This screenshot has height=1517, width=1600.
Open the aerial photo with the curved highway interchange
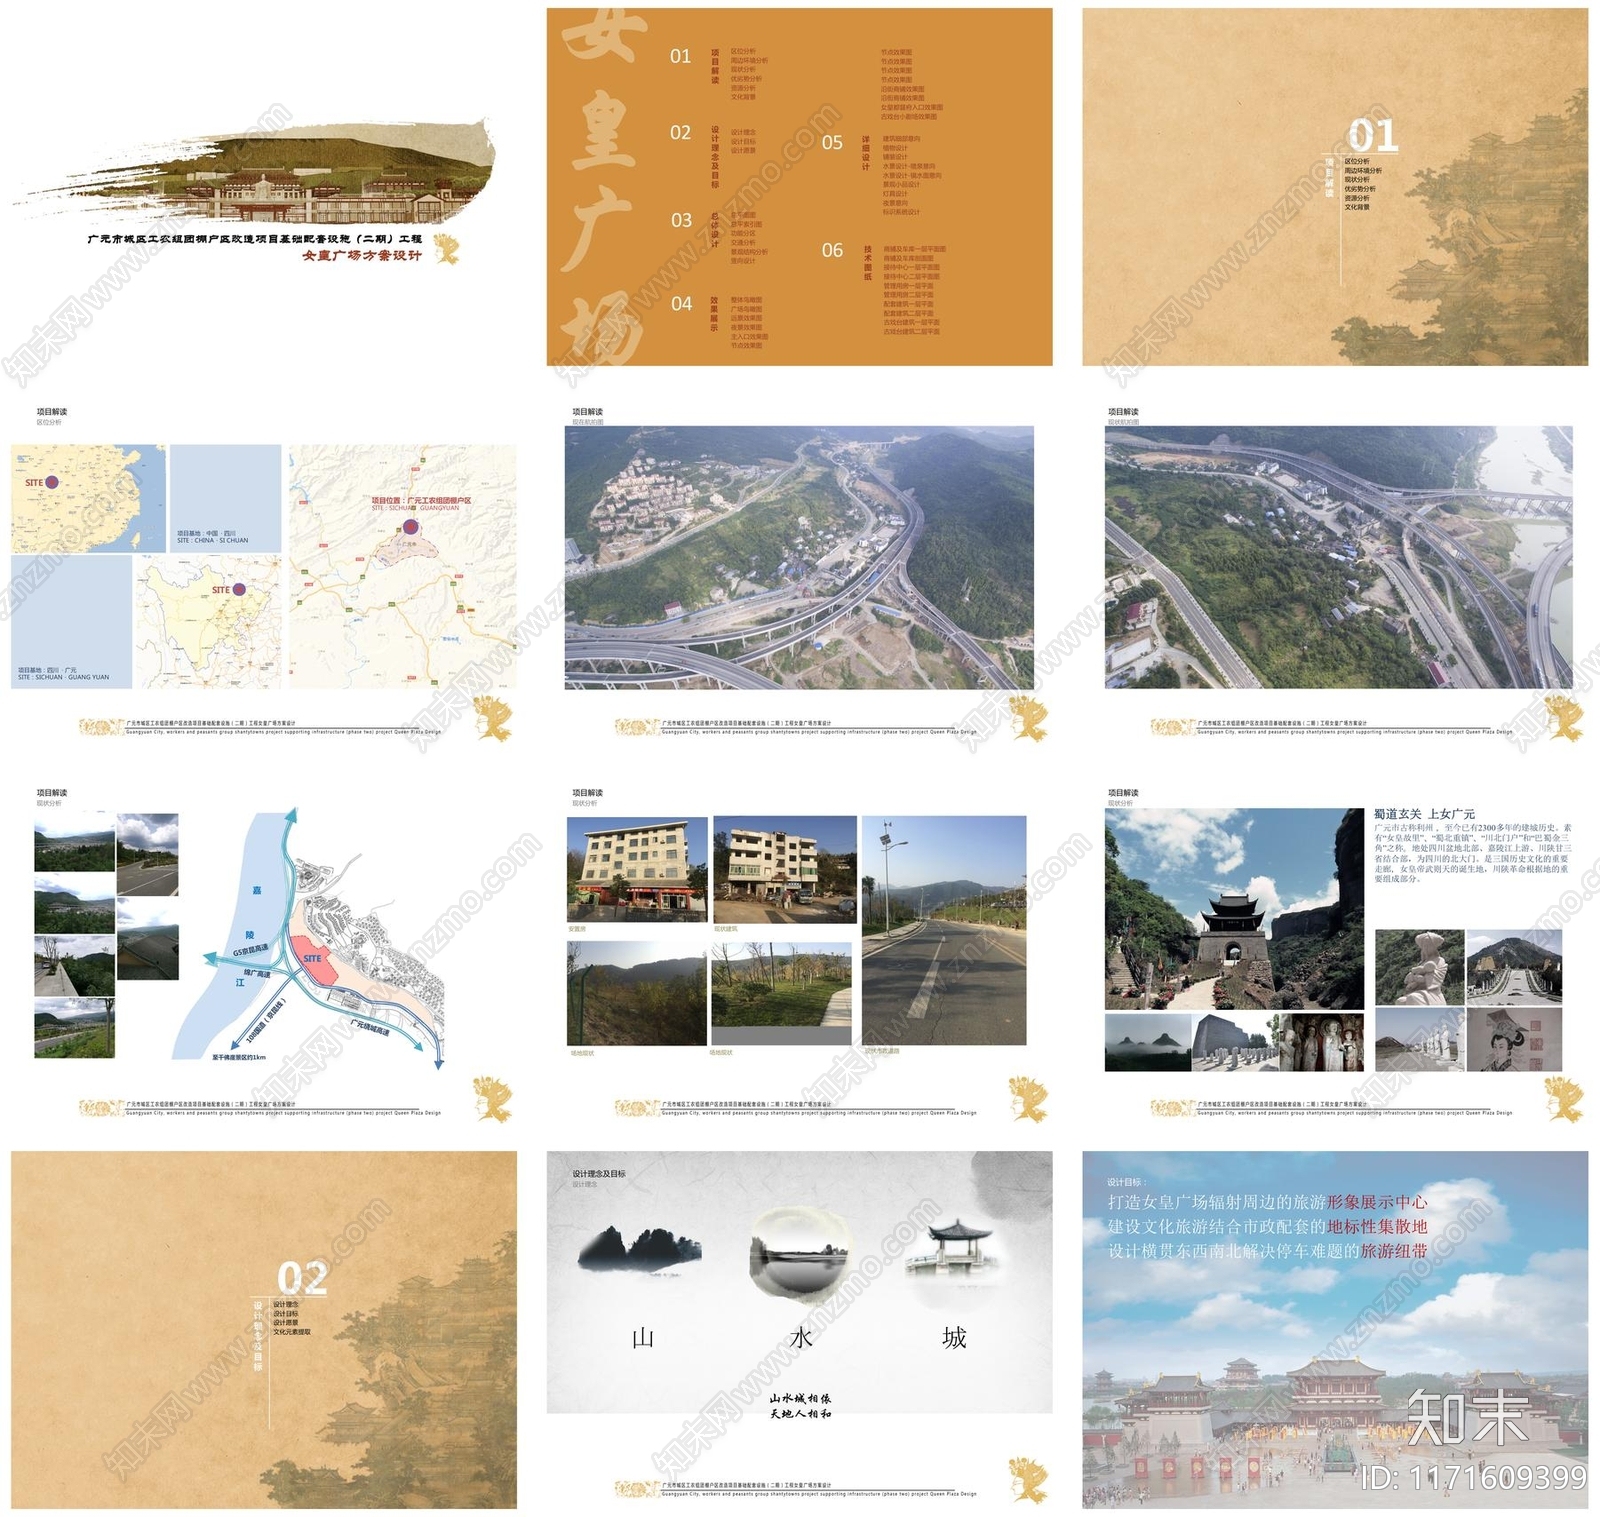799,557
